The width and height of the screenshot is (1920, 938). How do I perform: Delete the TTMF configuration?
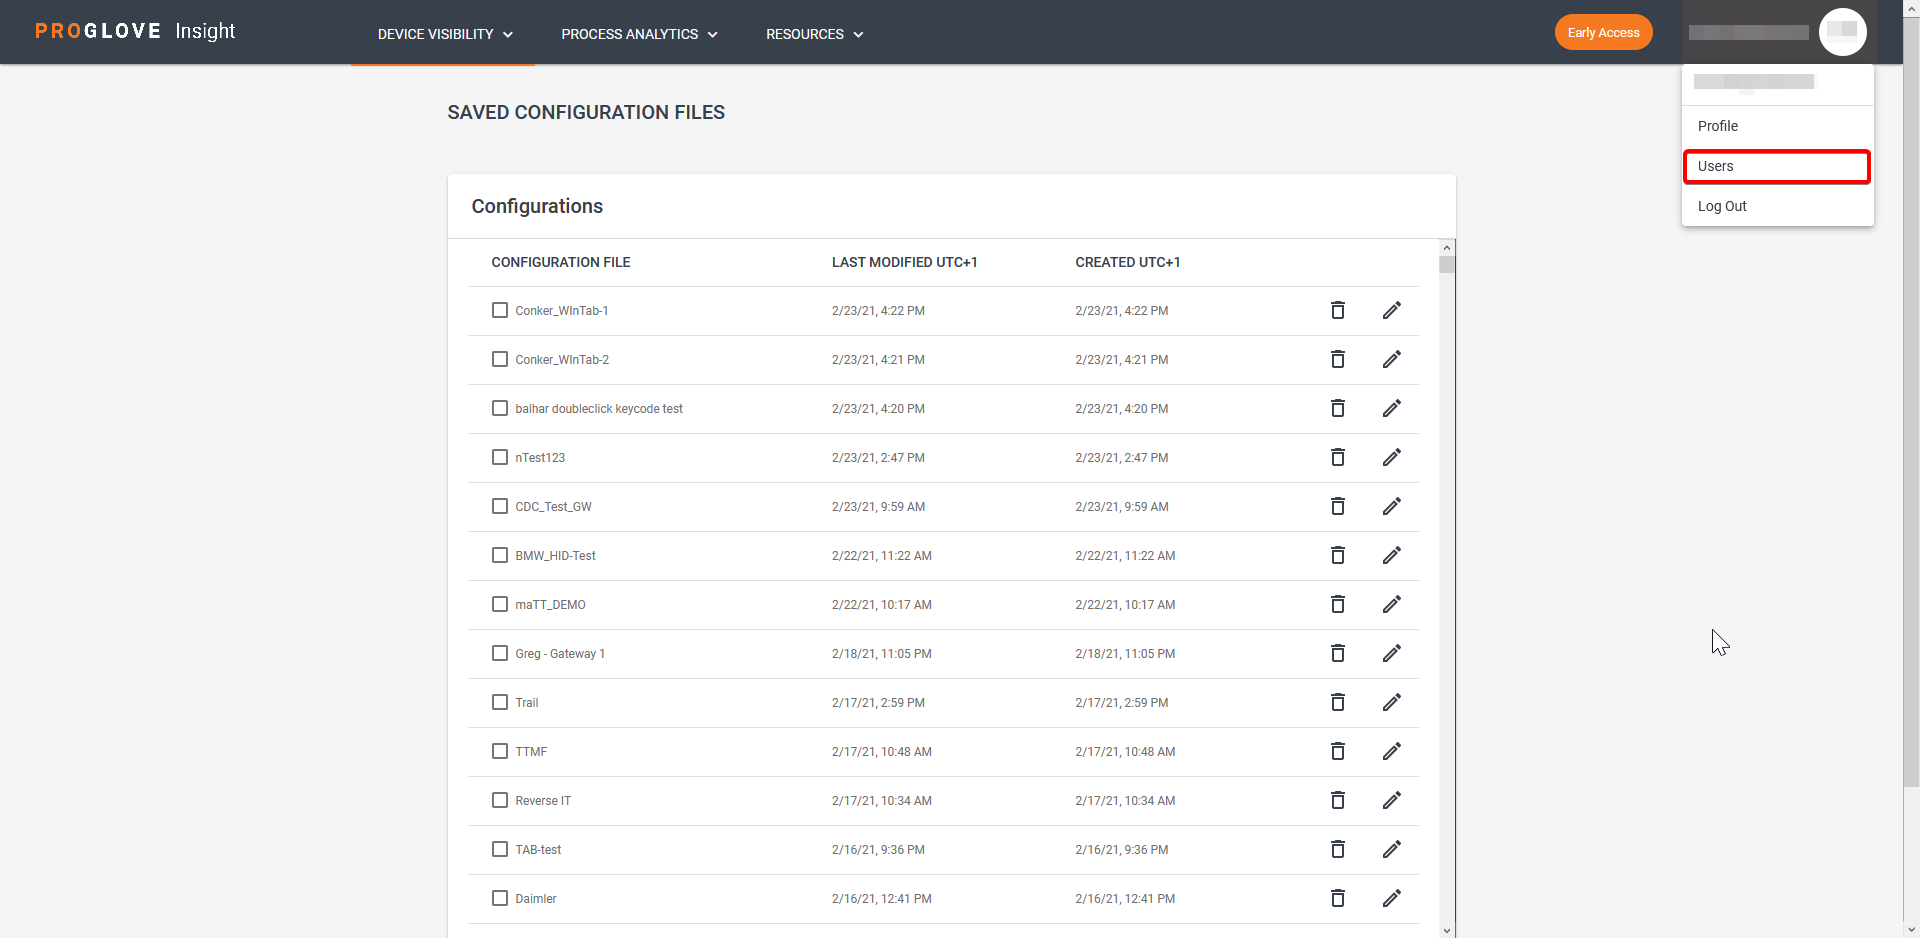[1337, 751]
